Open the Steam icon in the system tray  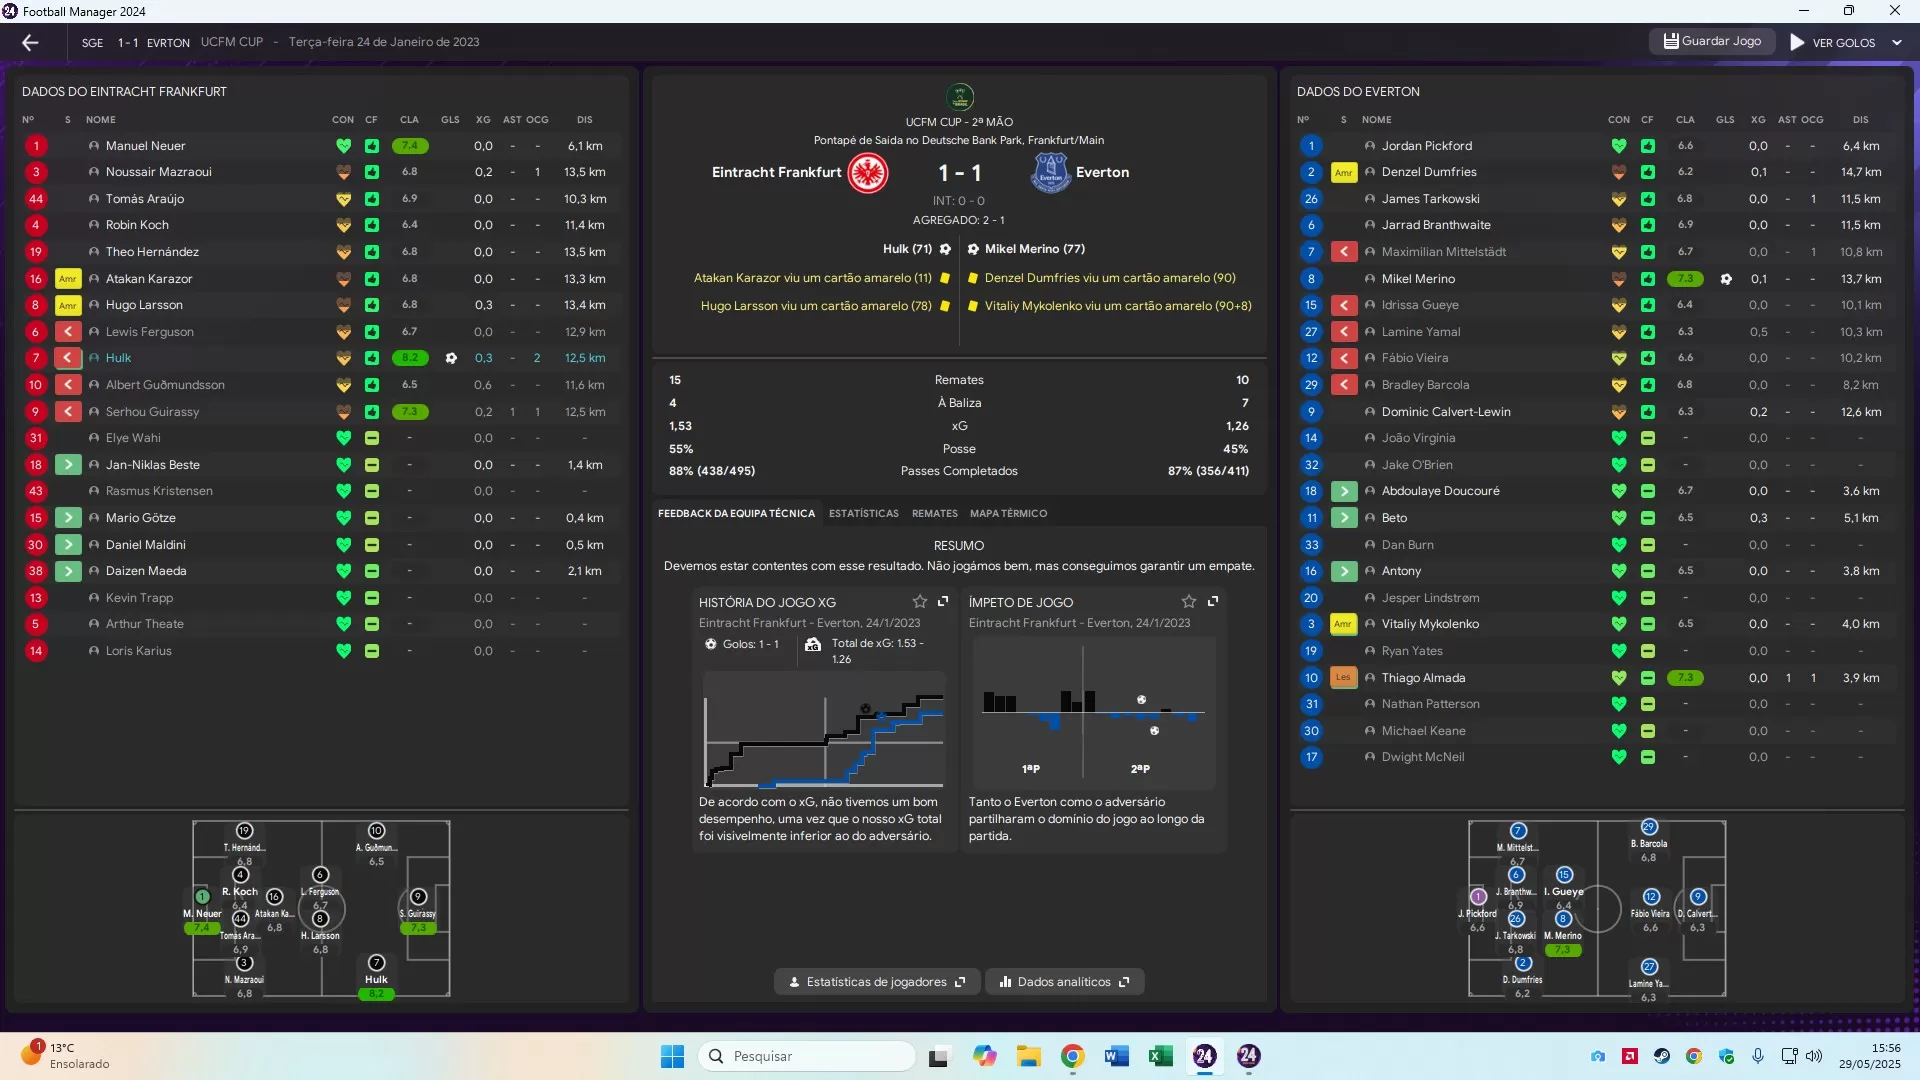tap(1661, 1056)
